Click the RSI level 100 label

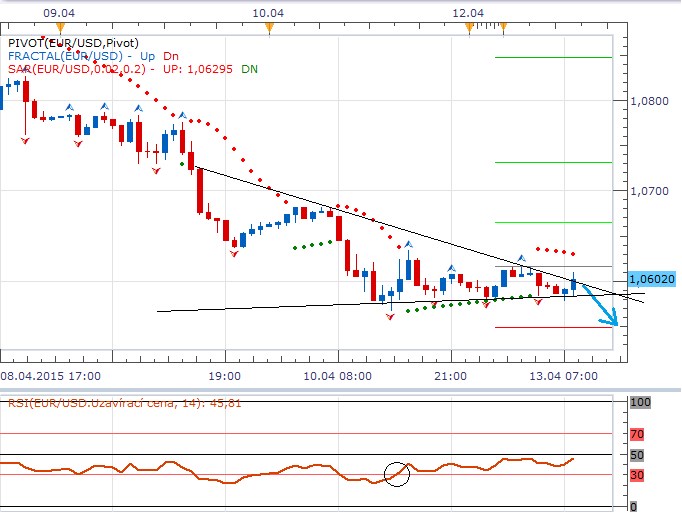tap(639, 402)
